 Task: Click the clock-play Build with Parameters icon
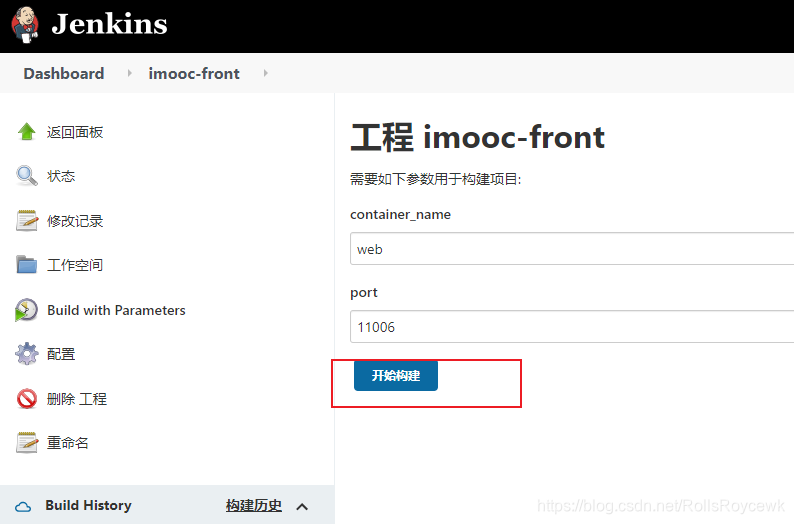26,309
